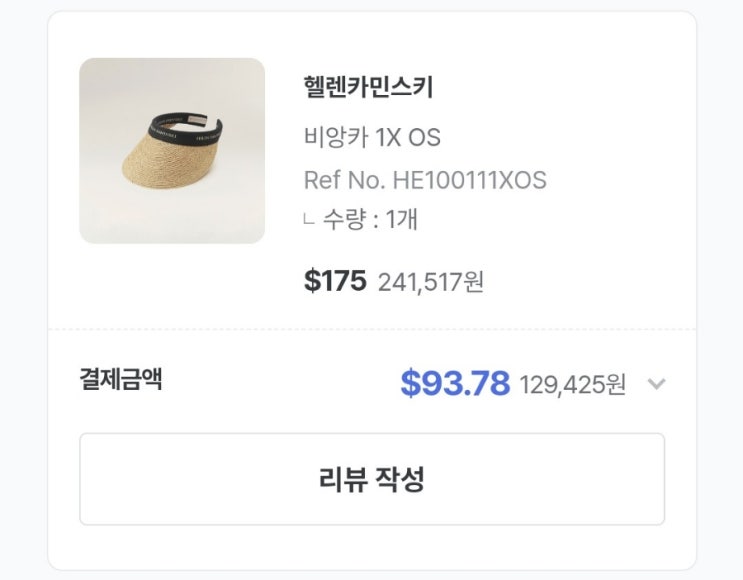Click the HE100111XOS reference code

click(x=469, y=180)
